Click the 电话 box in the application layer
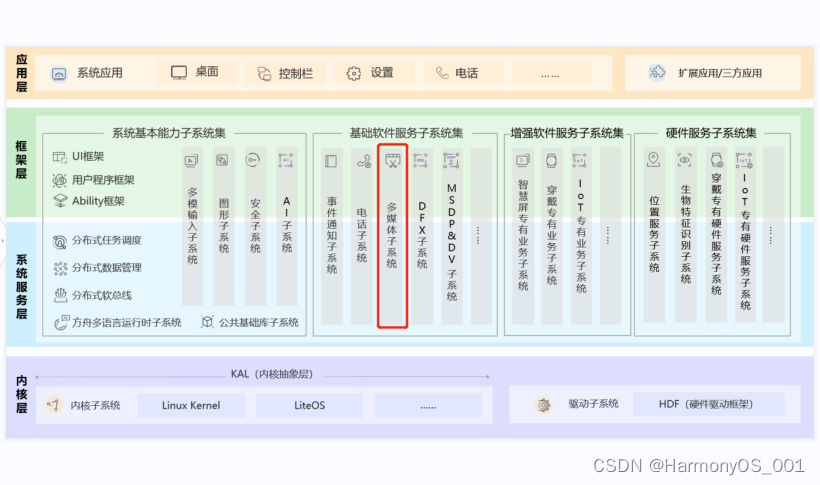The width and height of the screenshot is (820, 485). pos(463,73)
